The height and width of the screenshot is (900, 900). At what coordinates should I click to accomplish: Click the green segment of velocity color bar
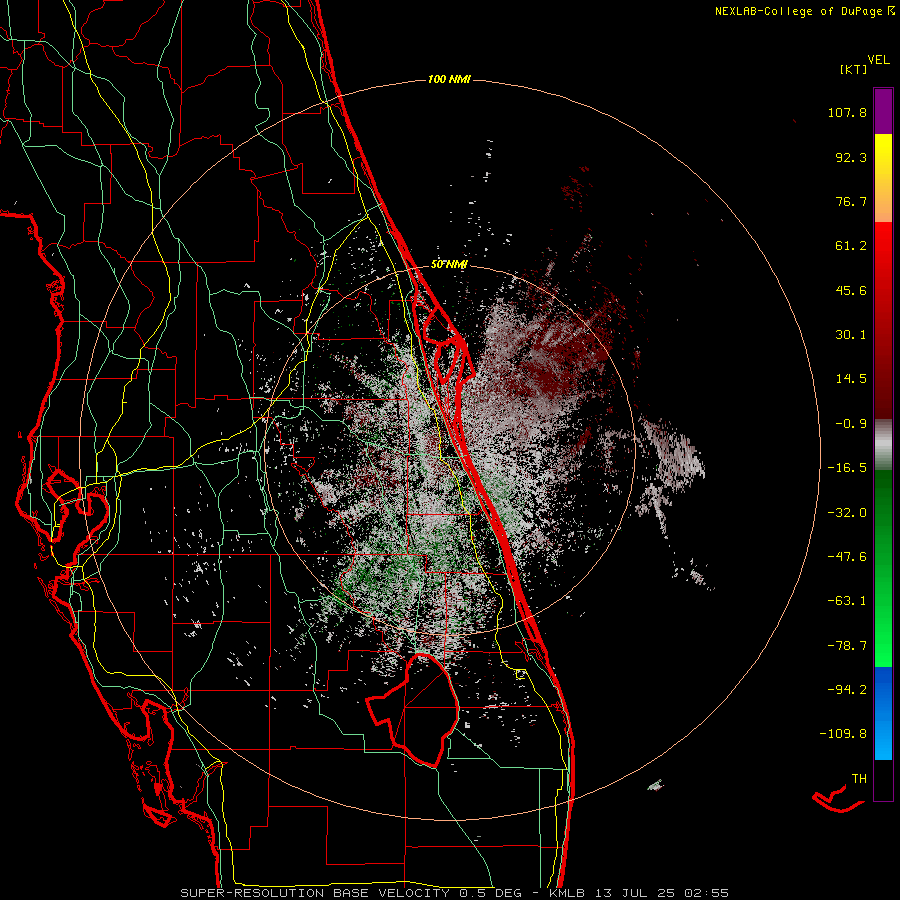click(x=883, y=568)
